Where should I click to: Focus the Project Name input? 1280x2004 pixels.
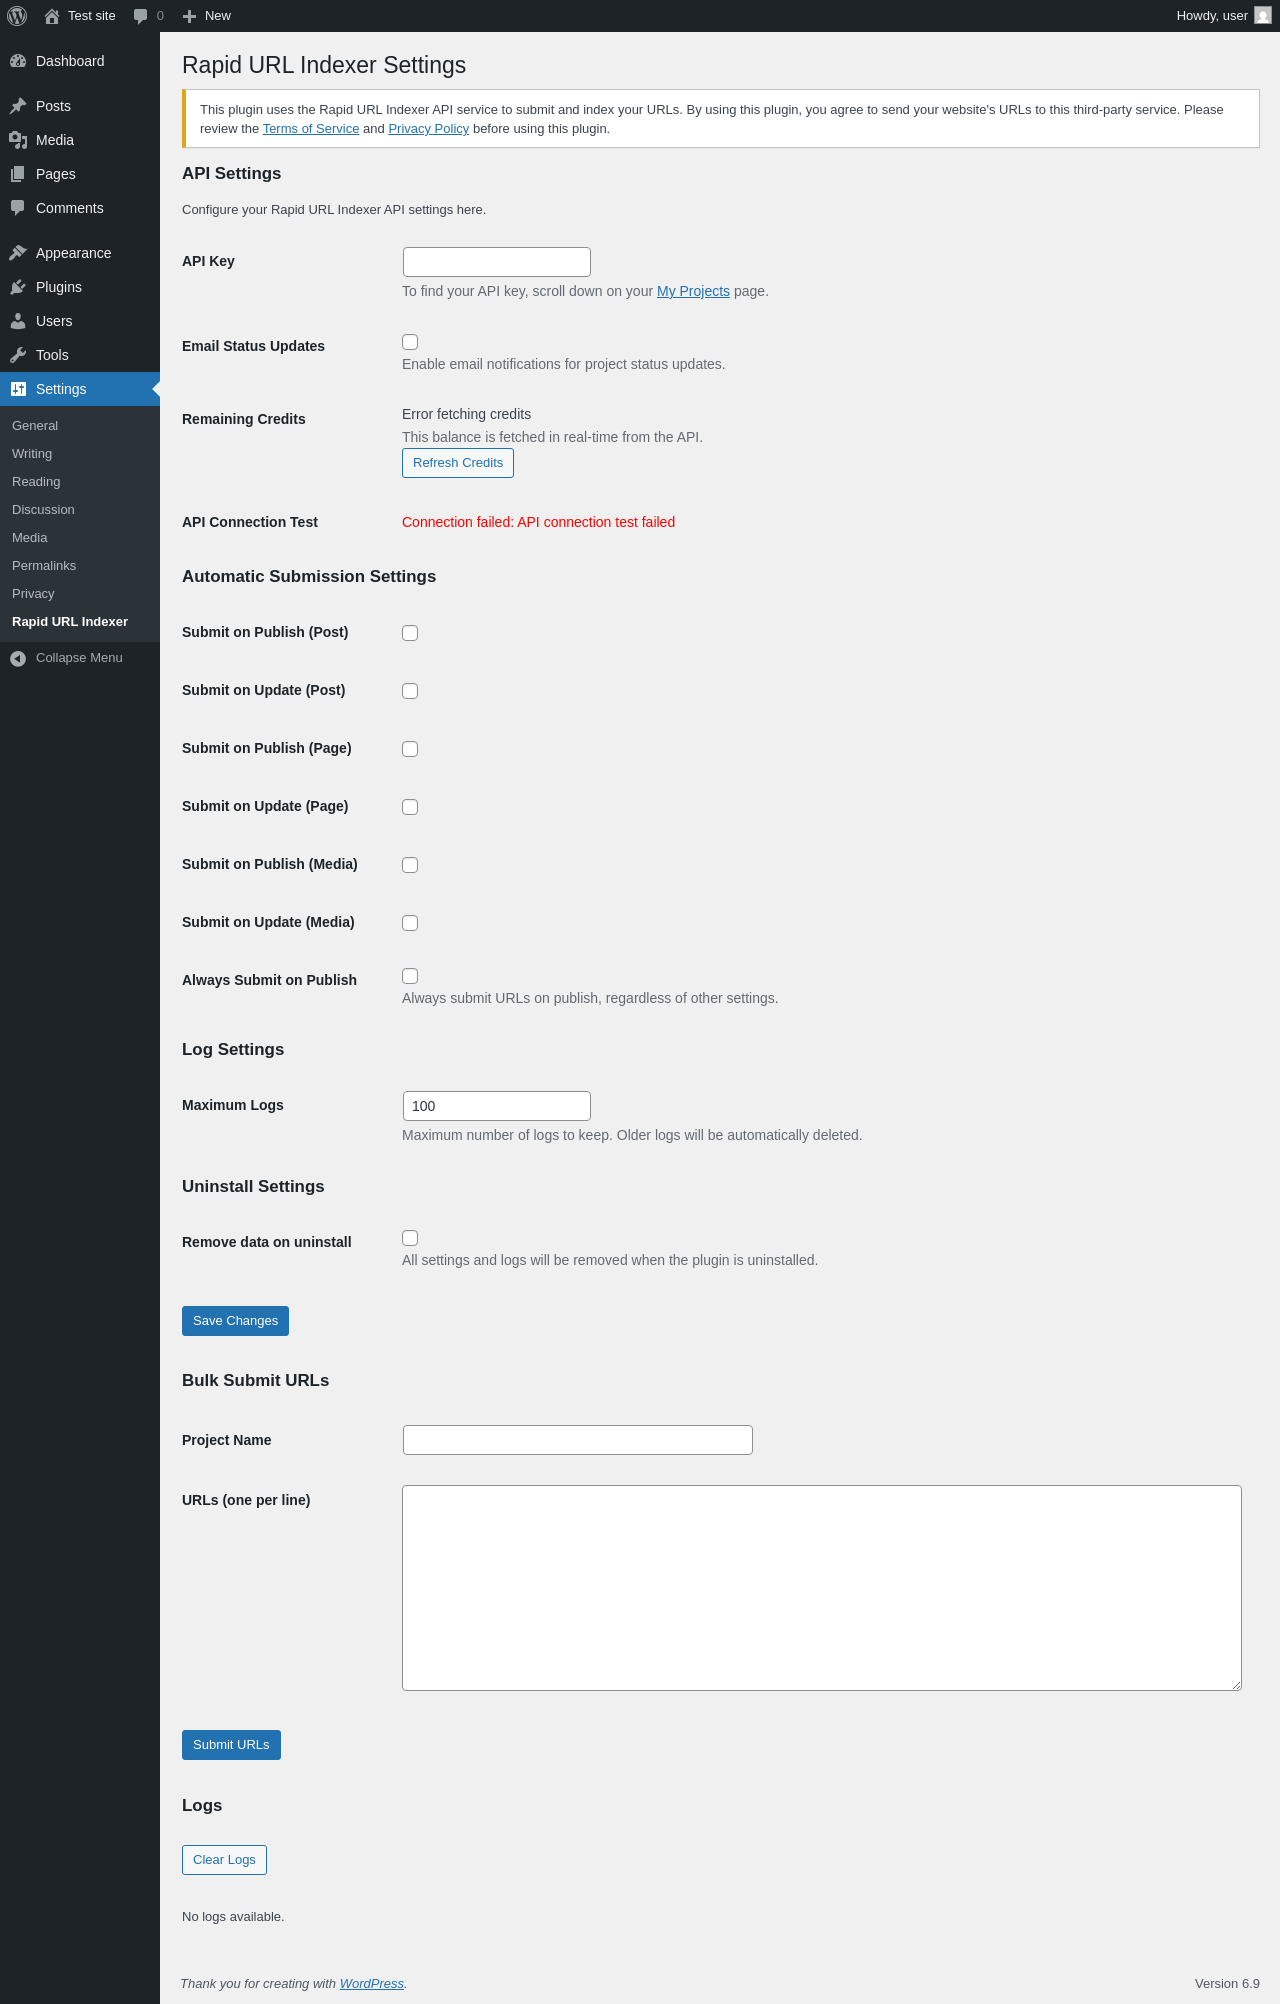(x=578, y=1440)
